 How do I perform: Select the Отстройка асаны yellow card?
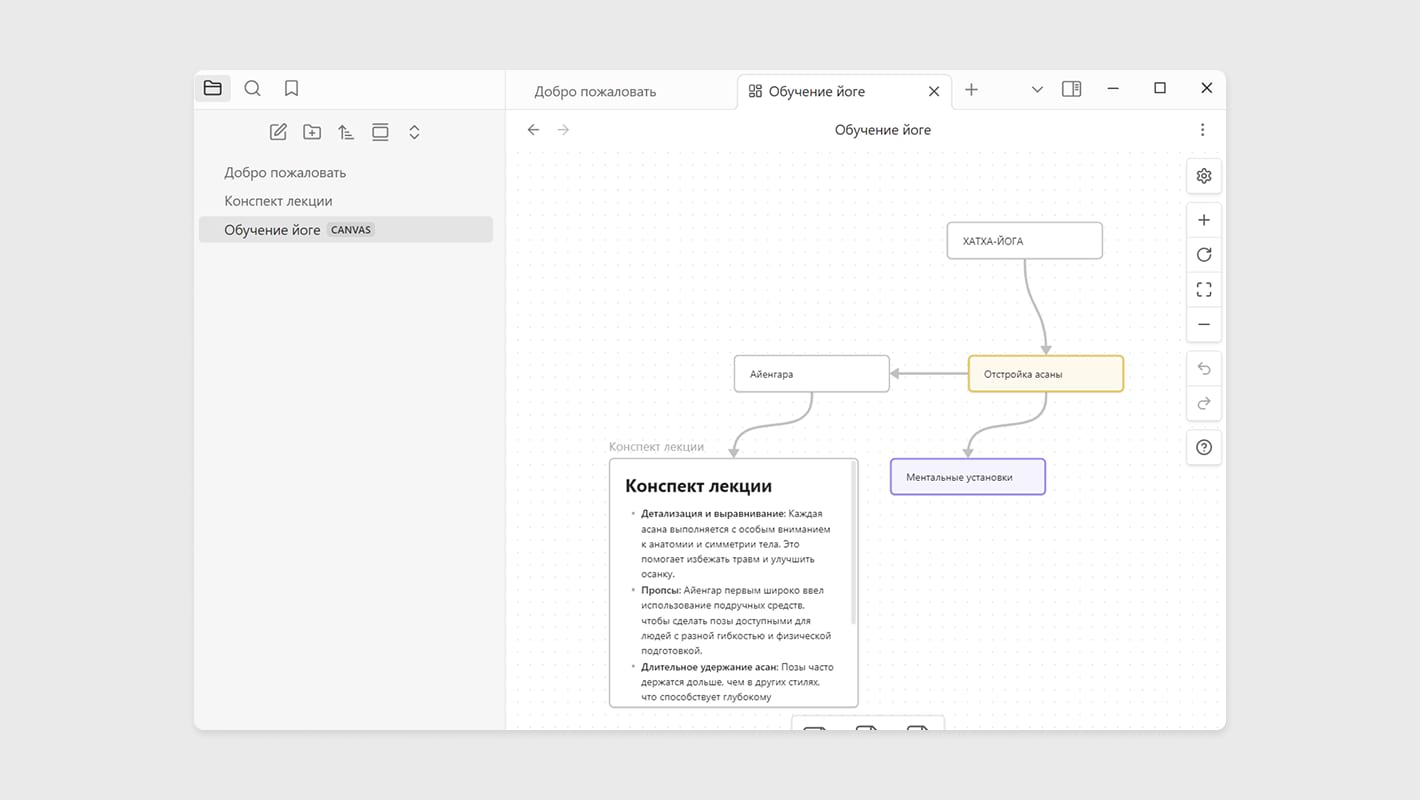click(1045, 374)
